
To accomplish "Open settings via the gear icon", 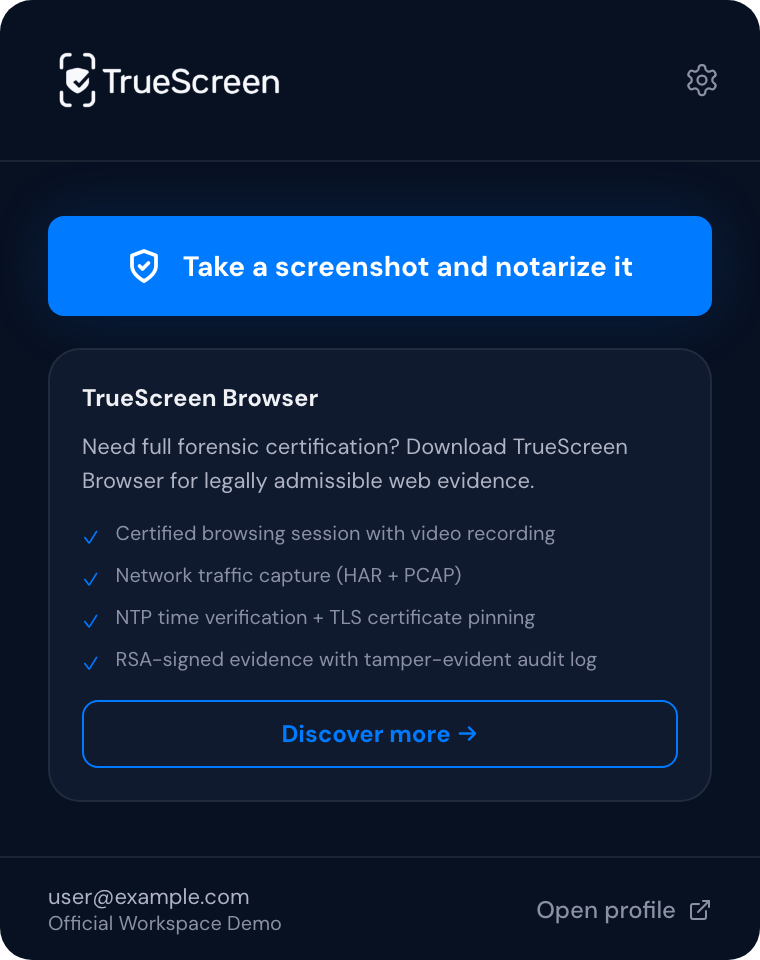I will (x=702, y=80).
